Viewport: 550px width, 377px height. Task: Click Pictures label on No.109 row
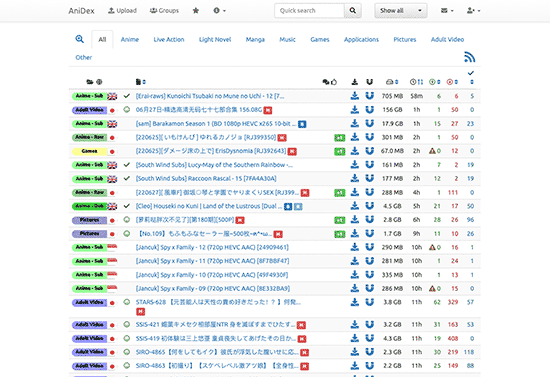89,234
